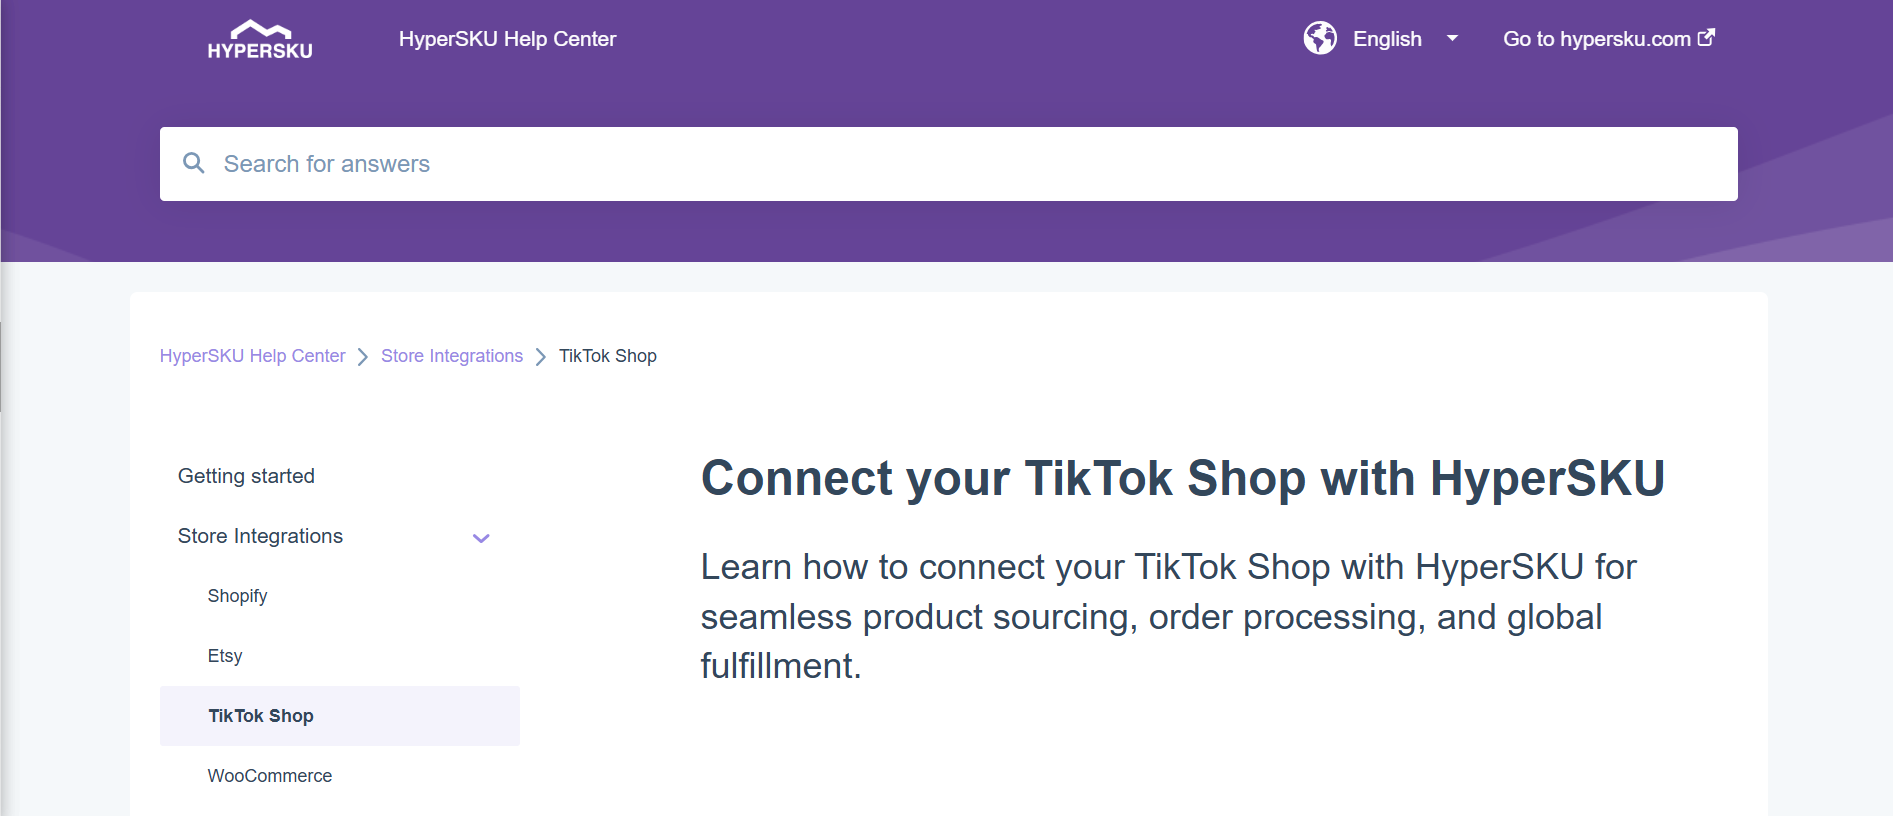
Task: Open the HyperSKU Help Center header title
Action: point(507,39)
